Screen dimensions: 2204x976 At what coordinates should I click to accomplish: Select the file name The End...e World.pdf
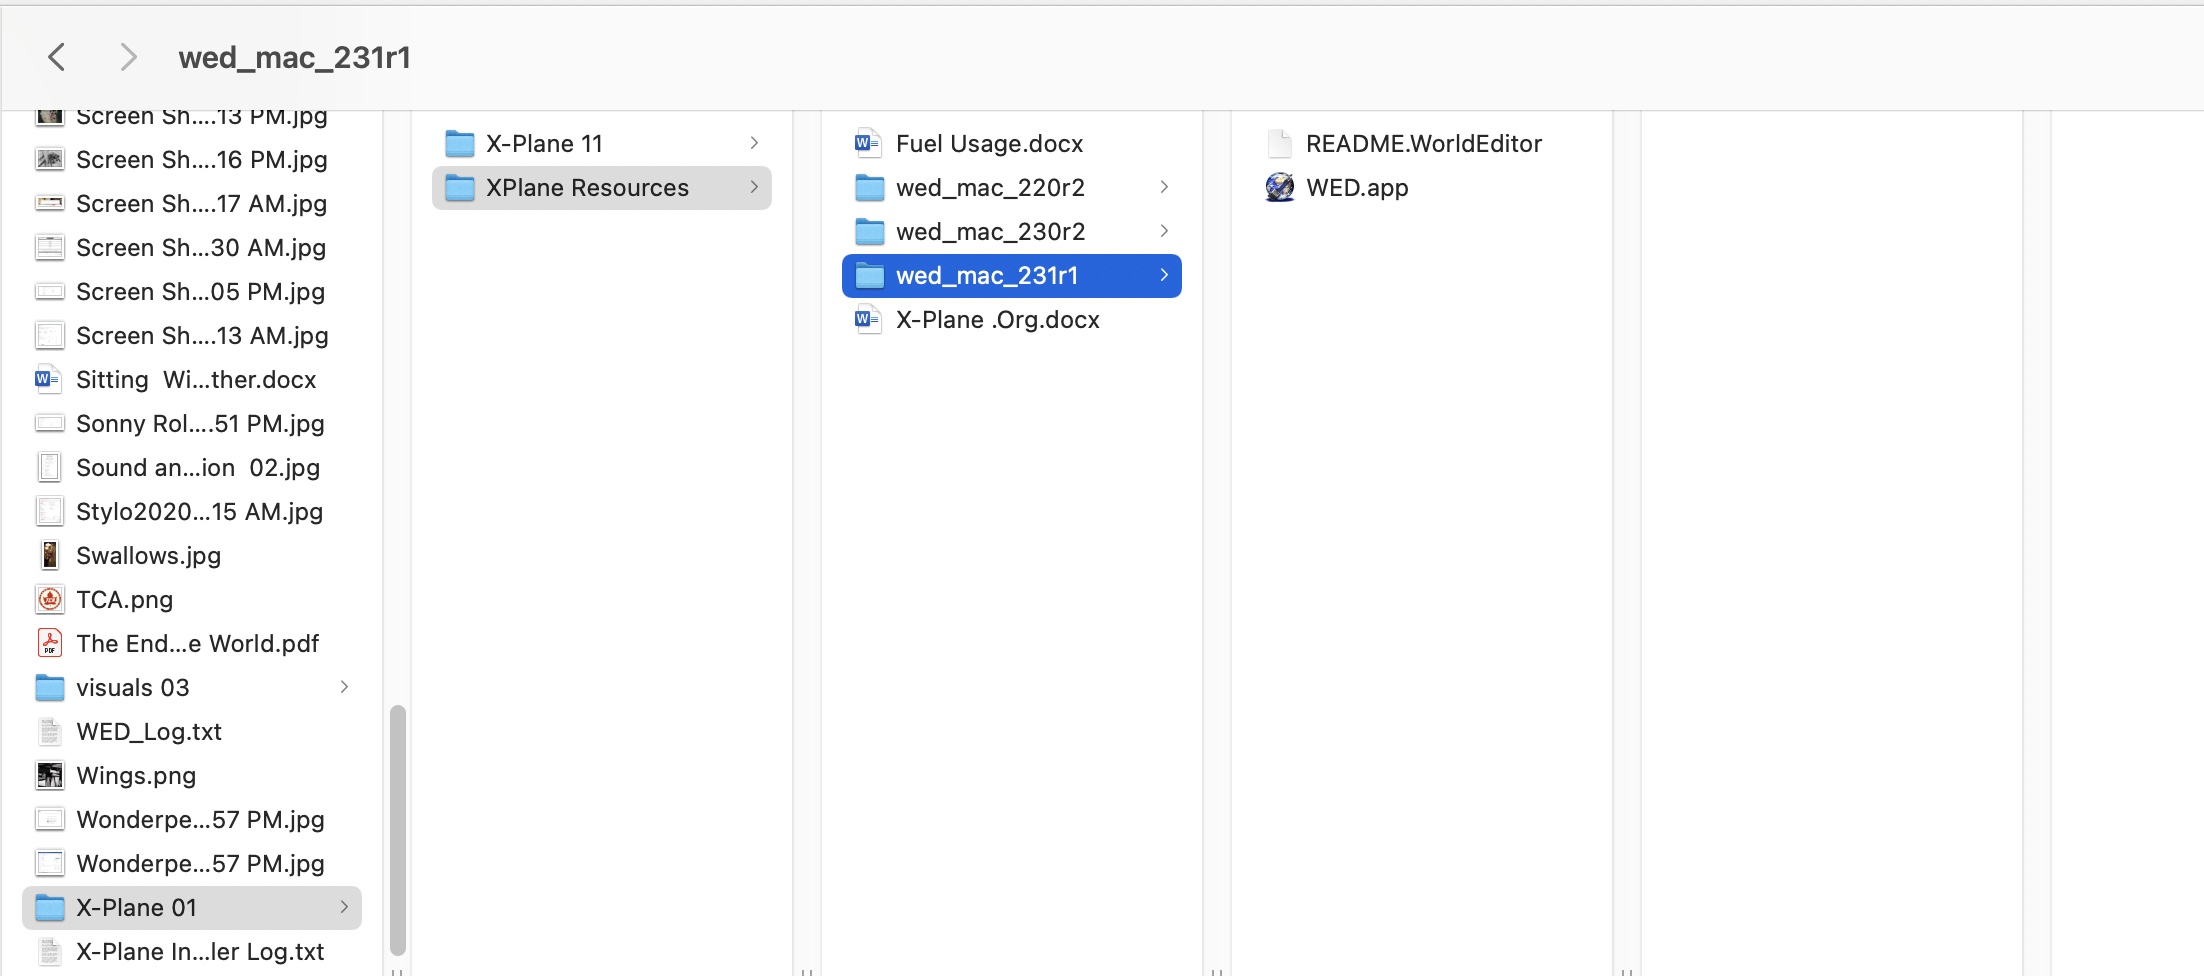(198, 643)
